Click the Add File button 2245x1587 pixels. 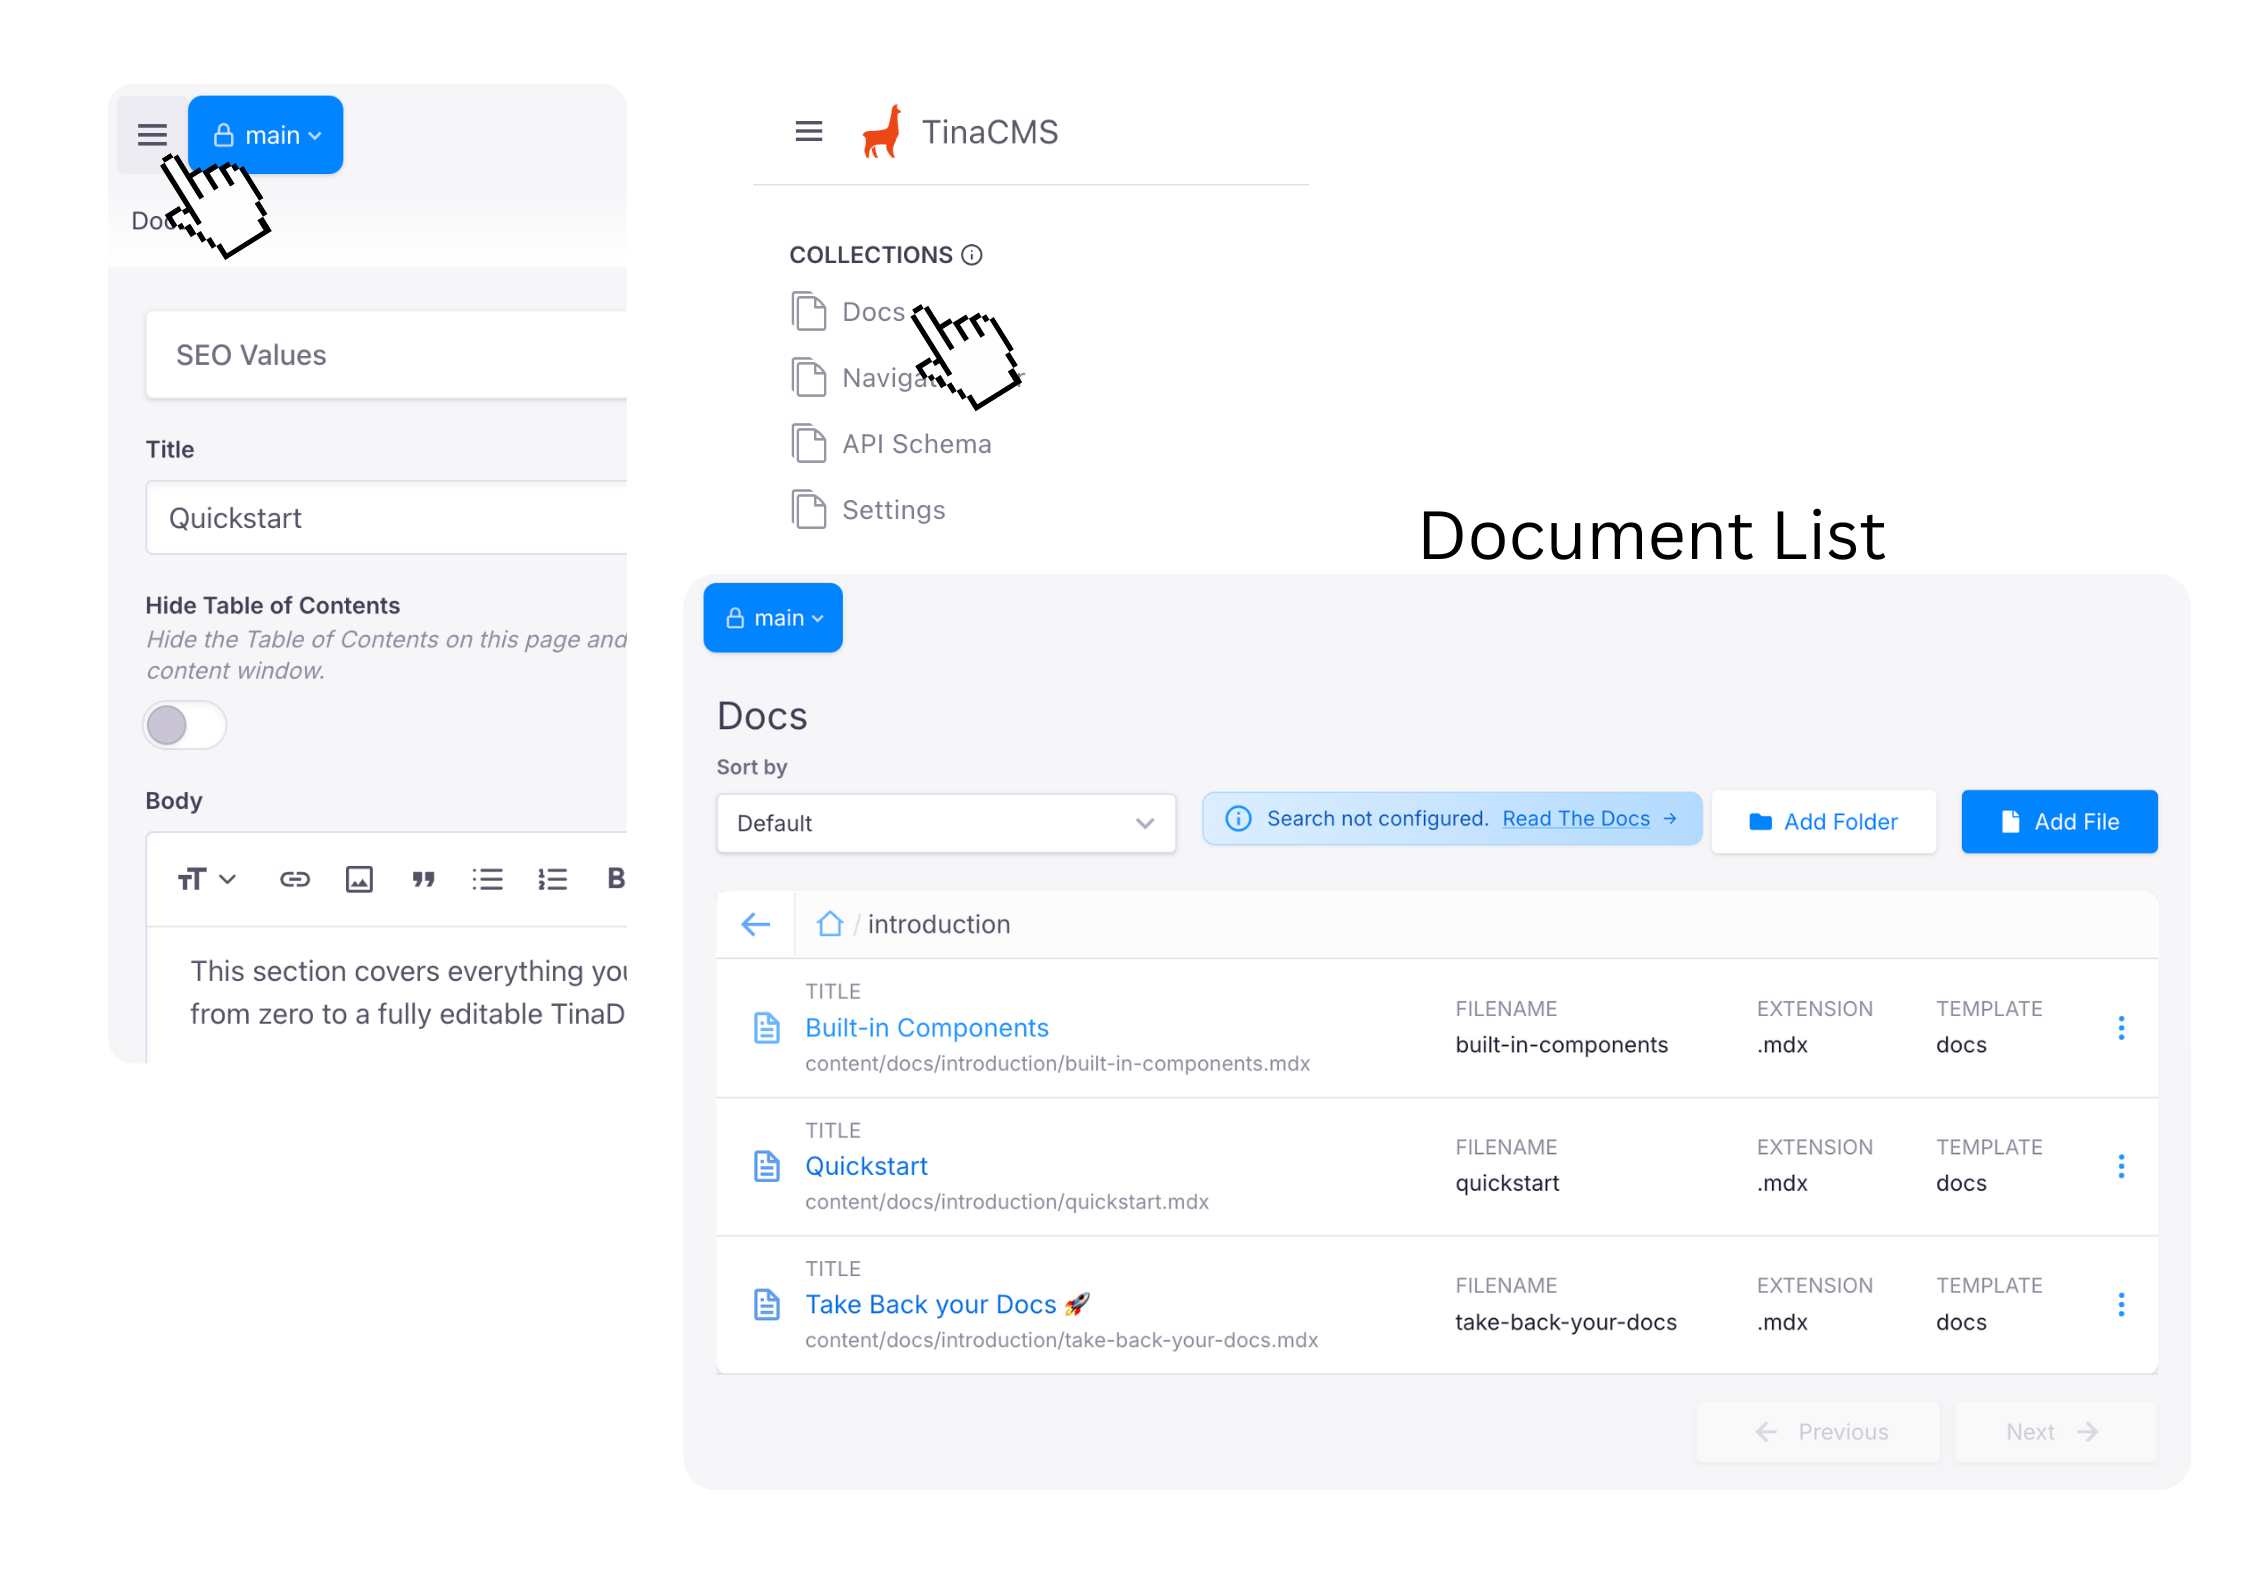[x=2059, y=821]
